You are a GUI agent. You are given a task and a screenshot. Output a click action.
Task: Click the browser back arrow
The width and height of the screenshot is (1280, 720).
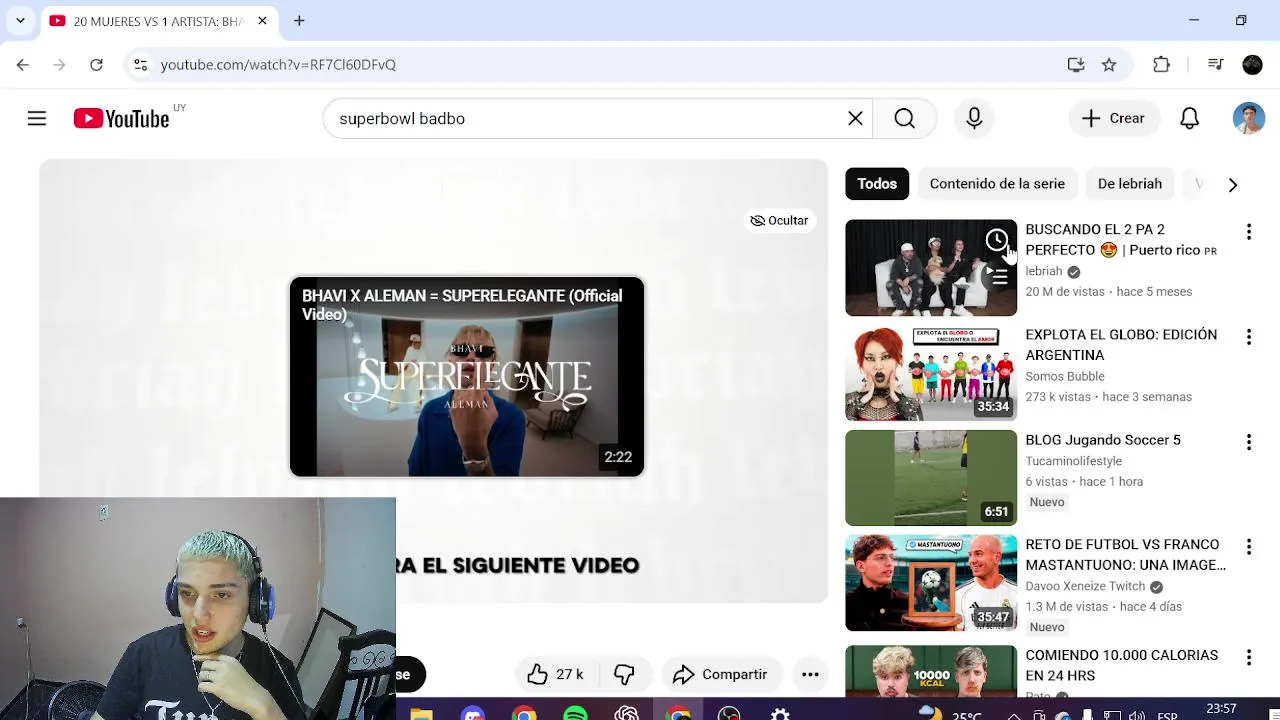coord(23,65)
